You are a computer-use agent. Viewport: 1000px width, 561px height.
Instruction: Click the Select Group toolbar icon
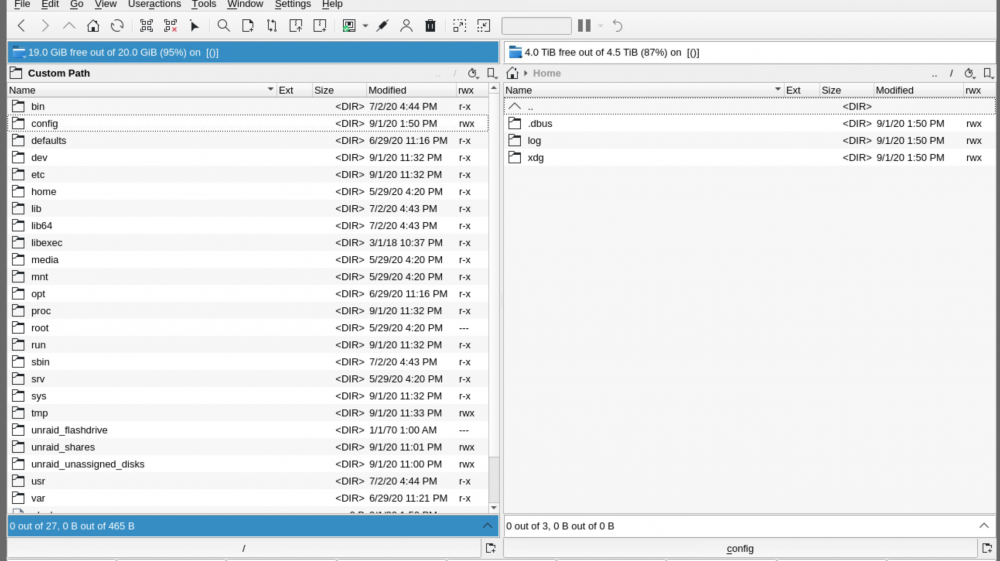pyautogui.click(x=146, y=26)
